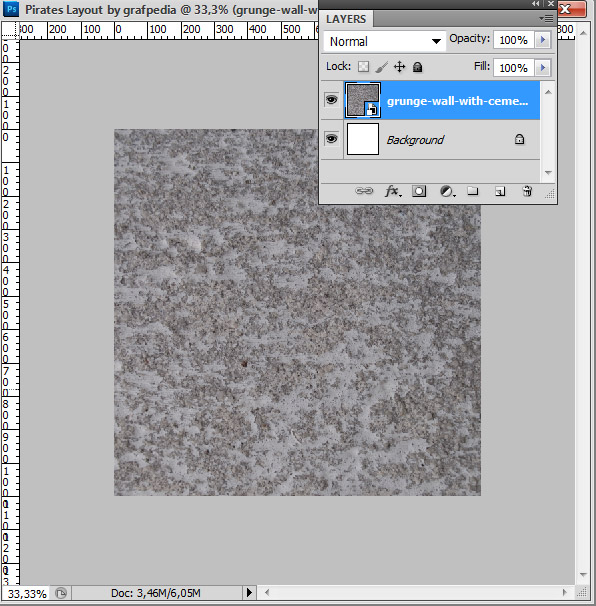Open the Fill slider arrow
This screenshot has height=606, width=596.
(543, 68)
